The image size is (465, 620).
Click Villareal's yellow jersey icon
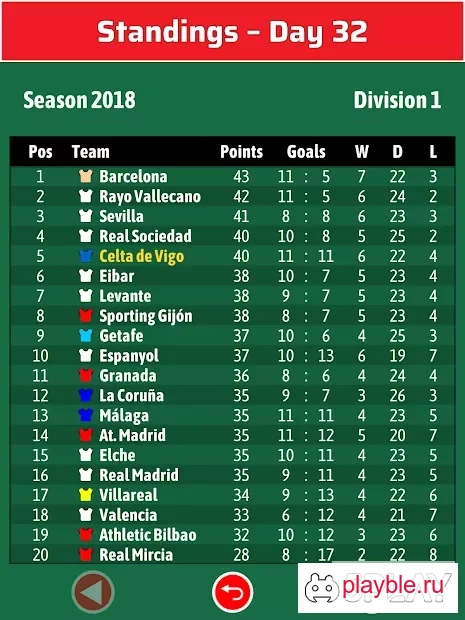(x=86, y=495)
